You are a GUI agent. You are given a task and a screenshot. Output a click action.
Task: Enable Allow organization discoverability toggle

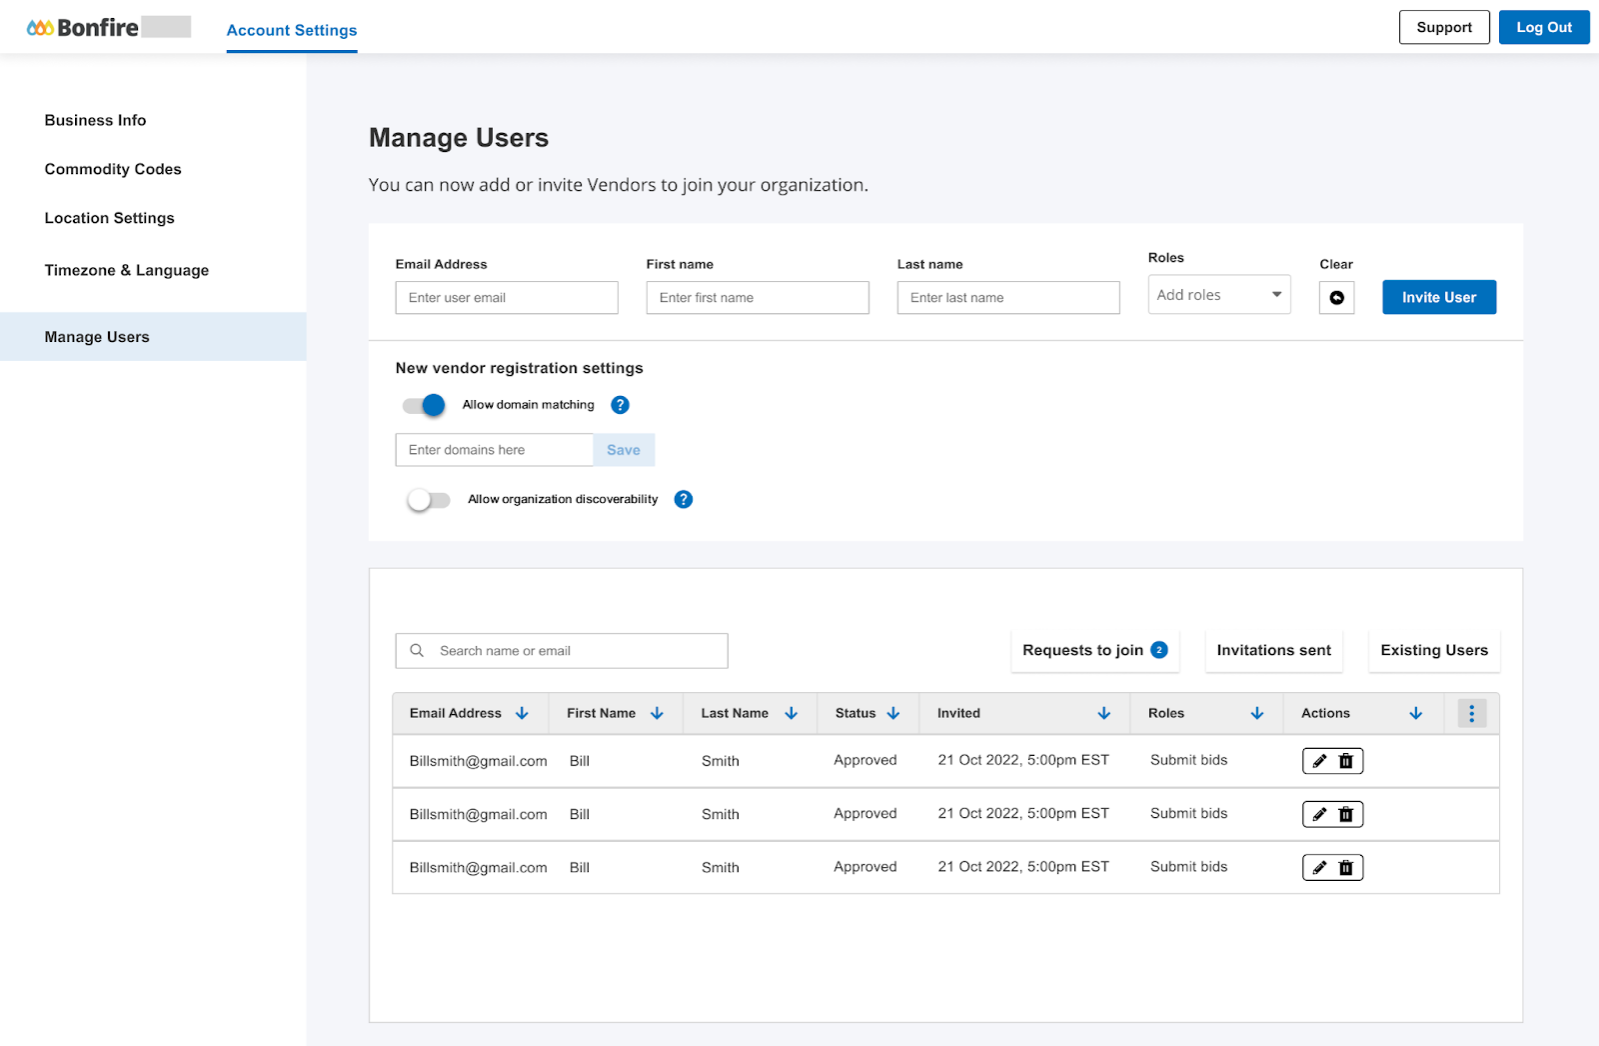click(x=428, y=499)
